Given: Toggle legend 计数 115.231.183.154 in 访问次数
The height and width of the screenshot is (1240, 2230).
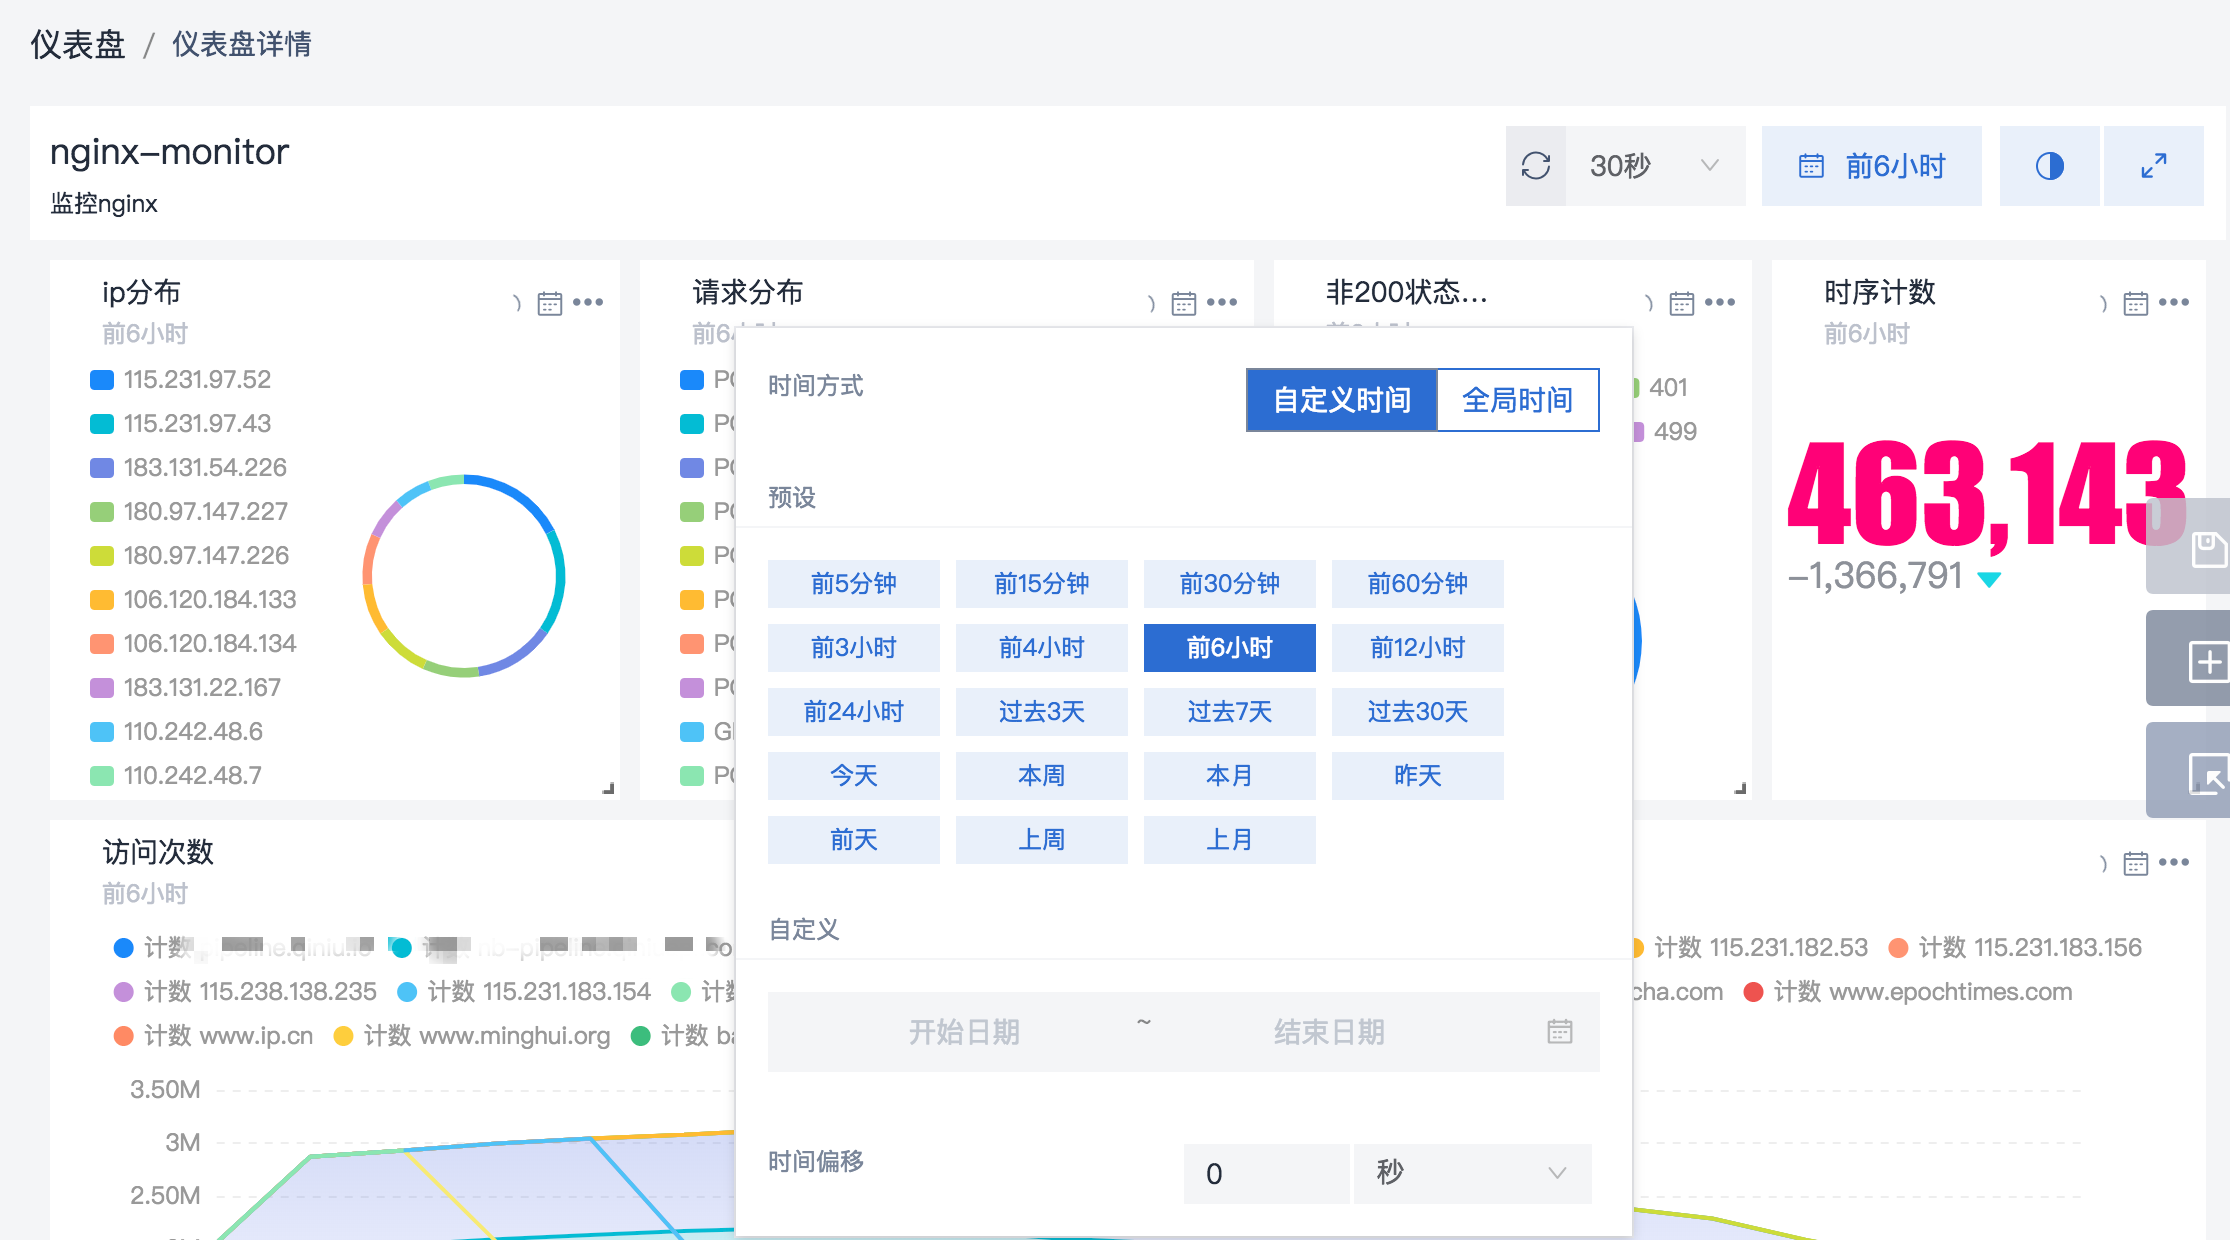Looking at the screenshot, I should tap(525, 992).
